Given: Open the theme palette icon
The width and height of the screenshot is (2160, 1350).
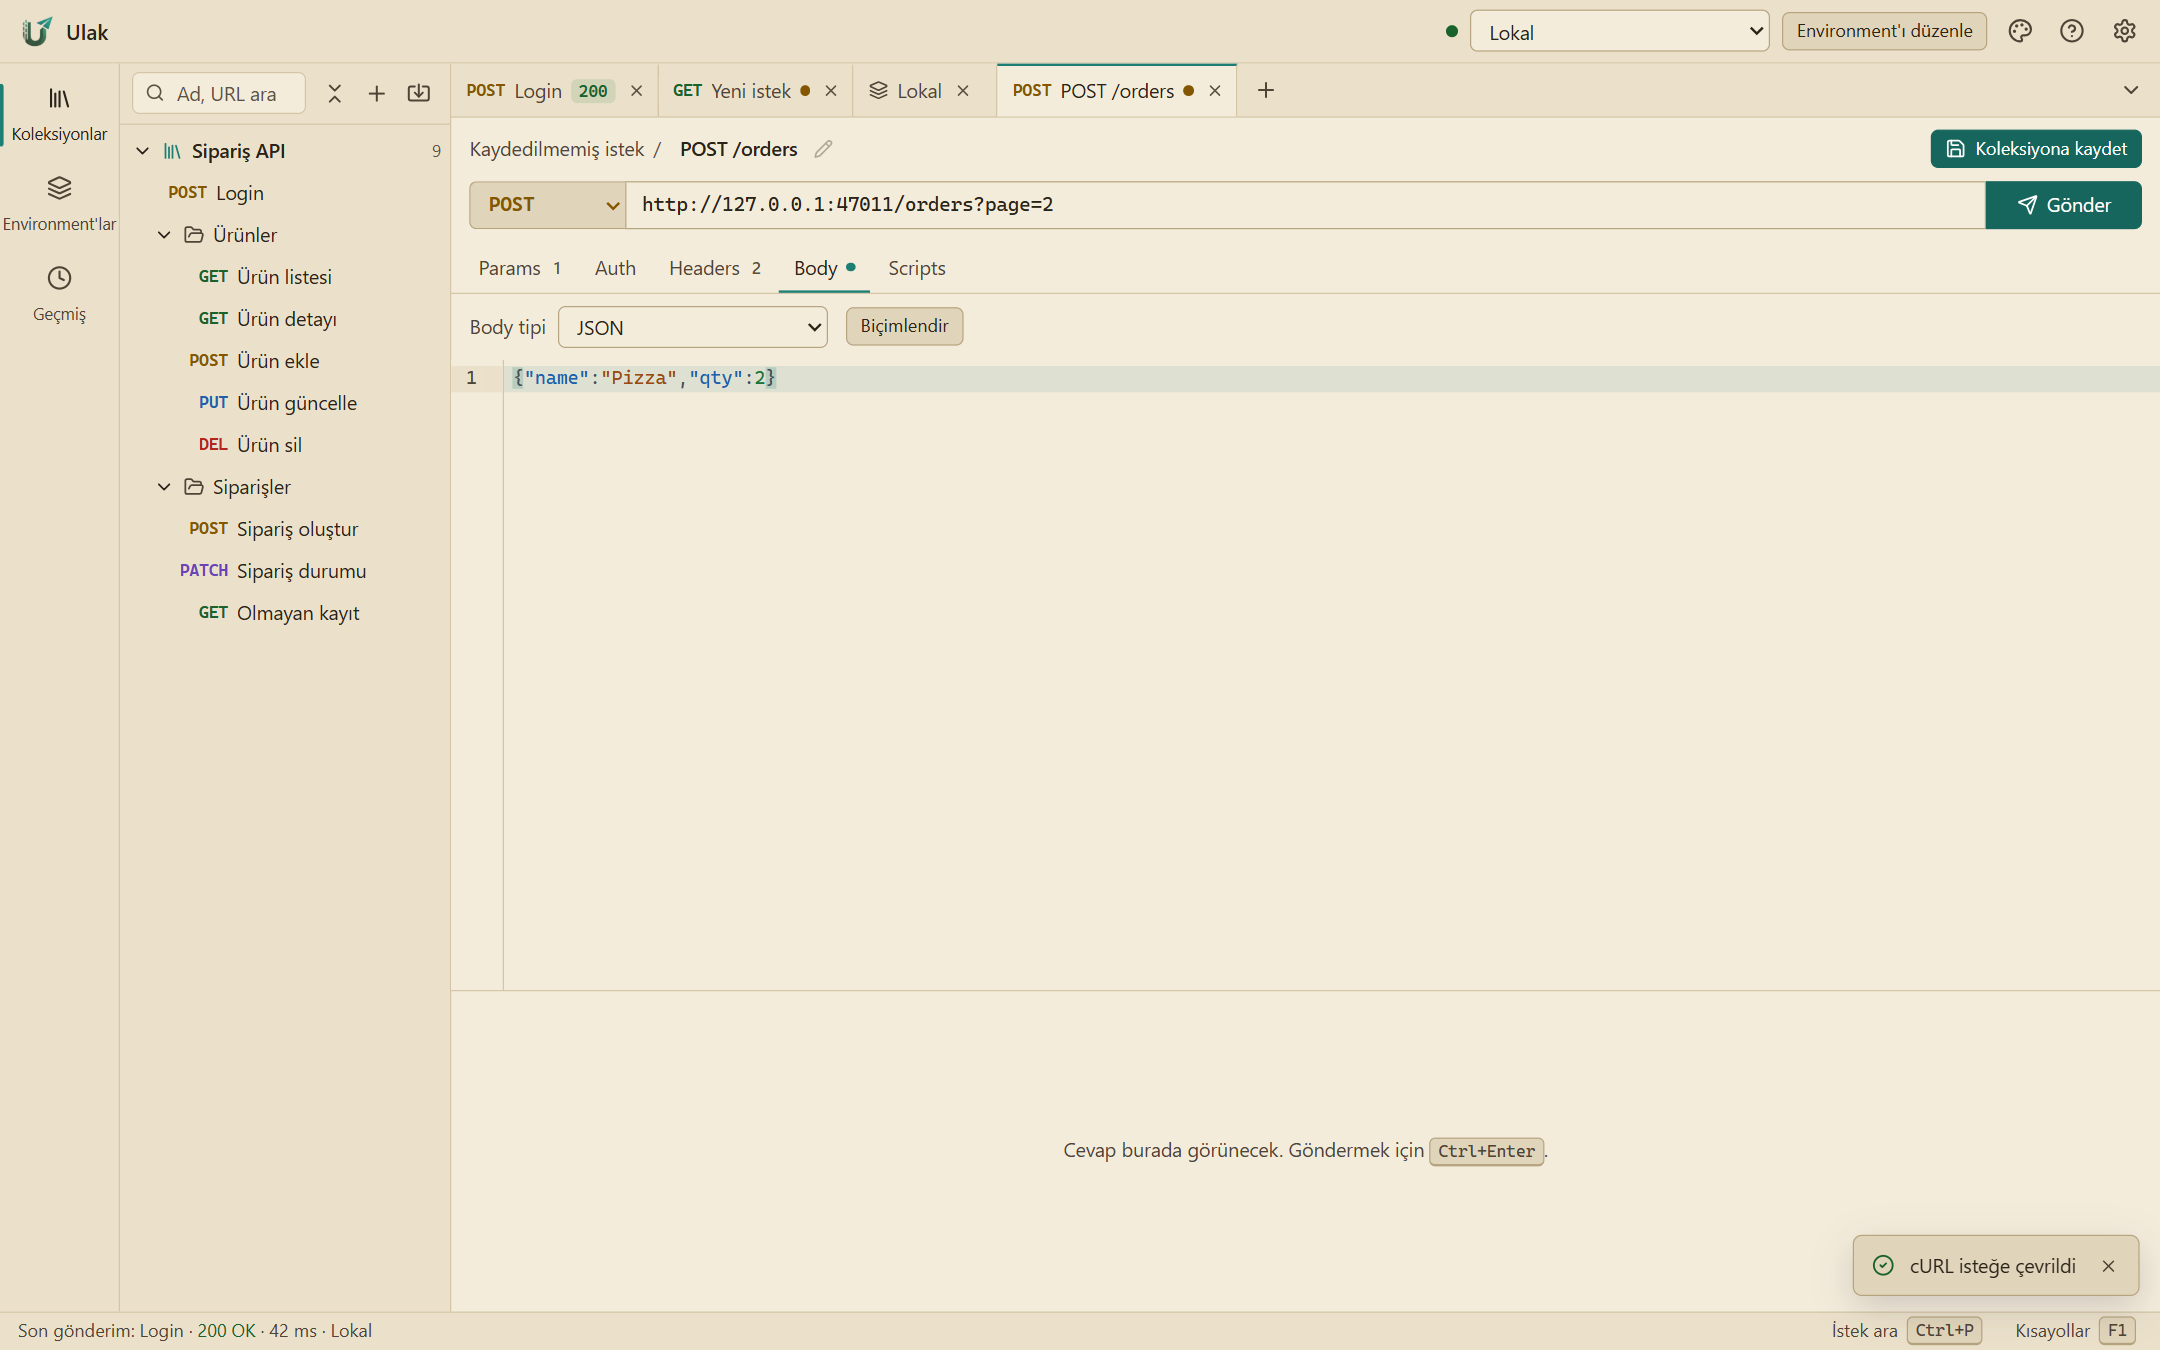Looking at the screenshot, I should coord(2020,31).
